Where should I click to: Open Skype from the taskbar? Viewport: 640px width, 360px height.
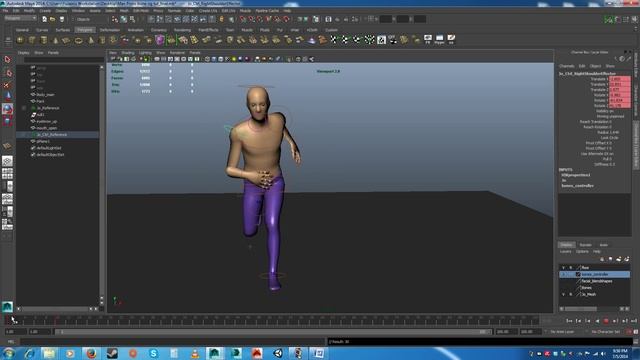point(153,353)
